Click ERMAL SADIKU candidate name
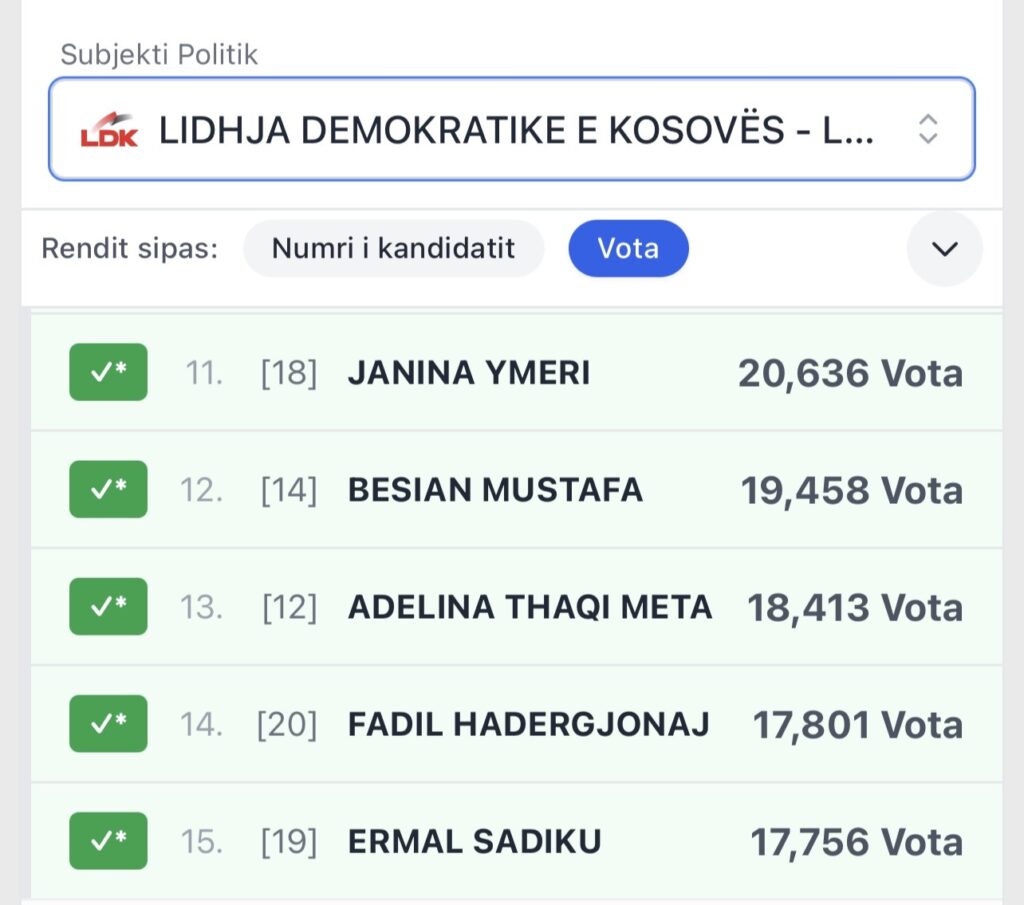Image resolution: width=1024 pixels, height=905 pixels. click(x=474, y=841)
